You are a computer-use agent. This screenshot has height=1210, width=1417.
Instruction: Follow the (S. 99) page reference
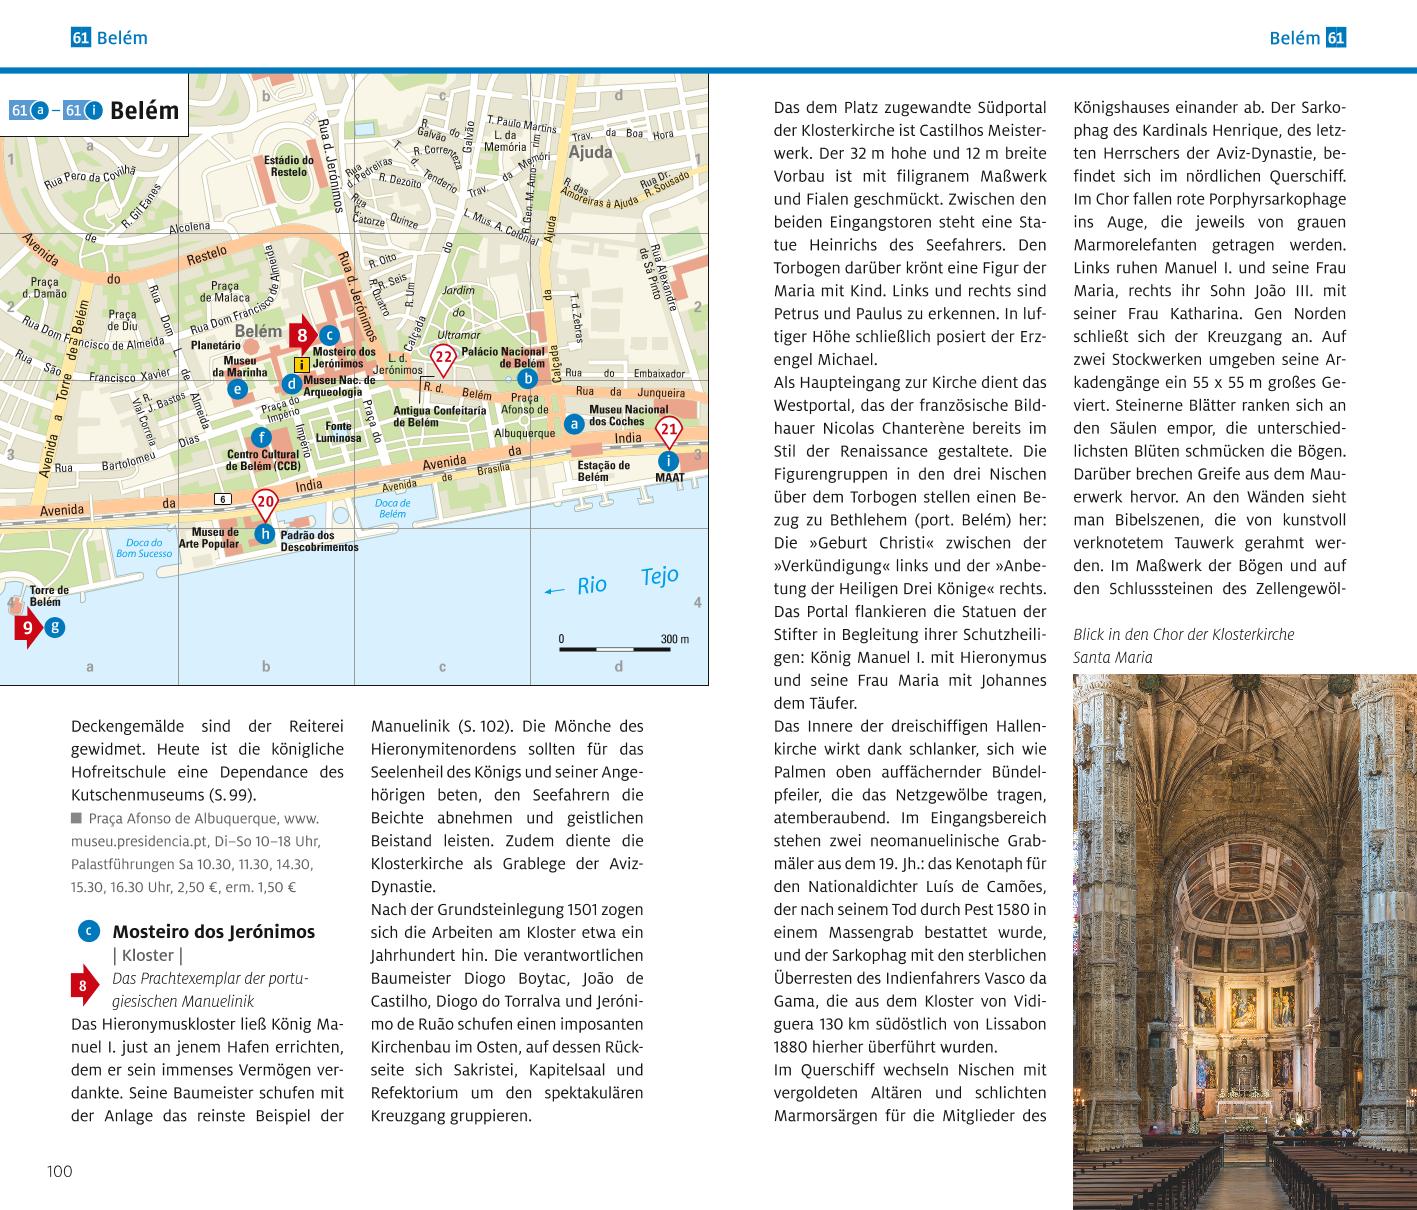pos(232,795)
